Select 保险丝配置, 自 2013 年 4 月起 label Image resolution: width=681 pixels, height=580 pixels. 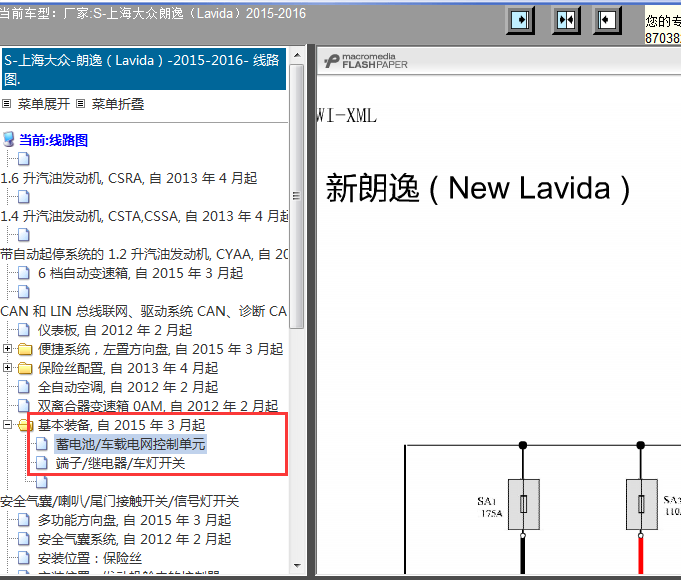128,368
